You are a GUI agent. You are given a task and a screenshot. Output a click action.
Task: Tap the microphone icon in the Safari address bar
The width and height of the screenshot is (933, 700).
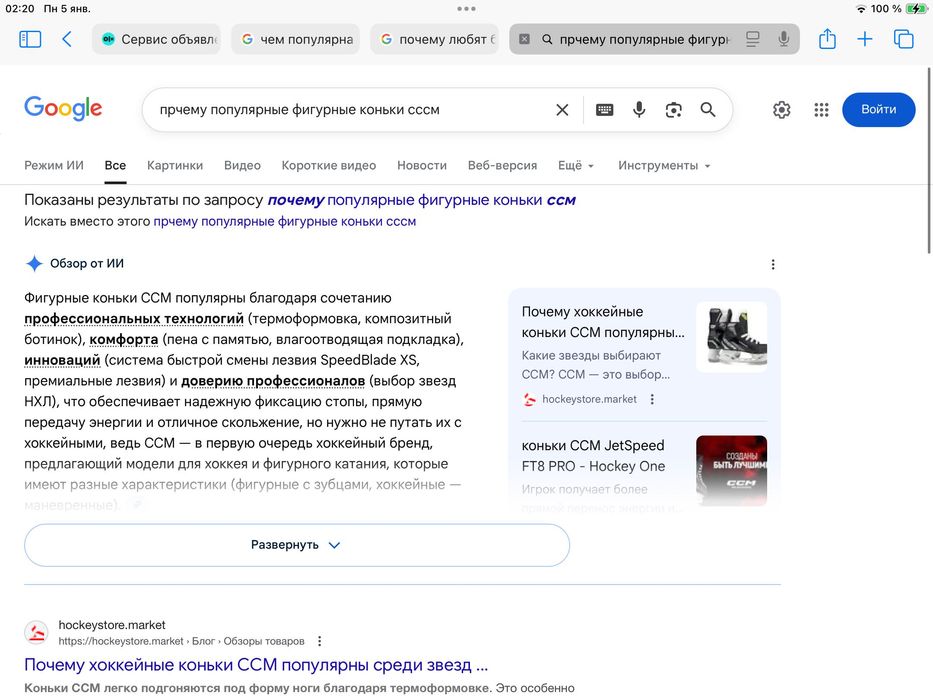point(784,39)
